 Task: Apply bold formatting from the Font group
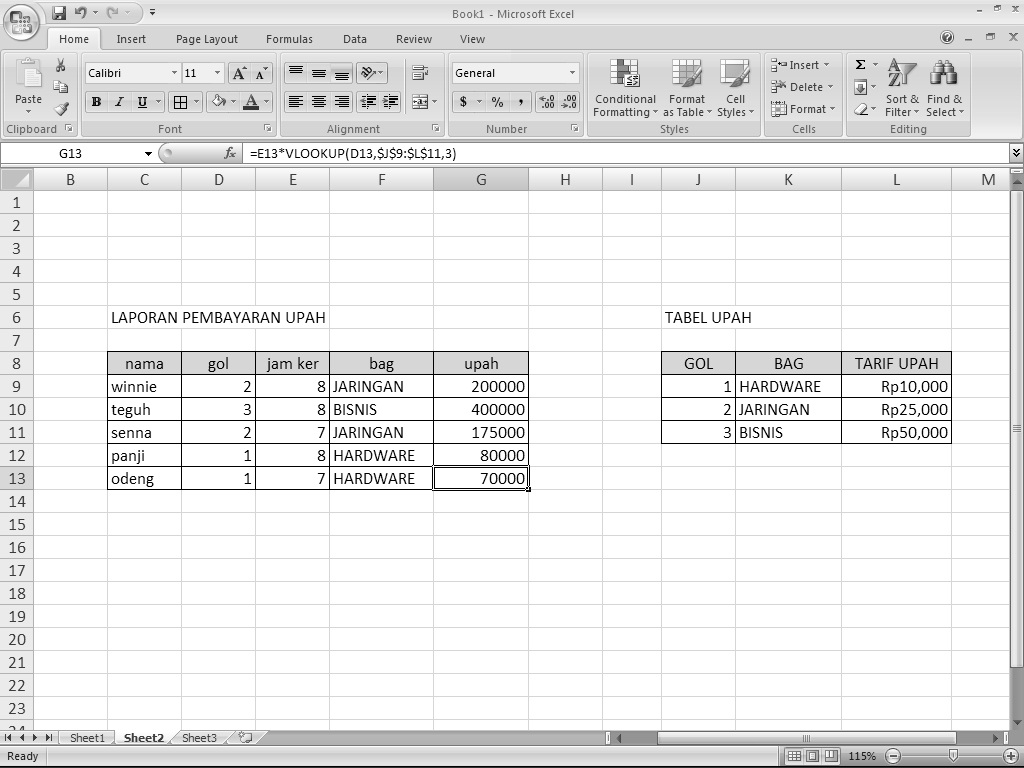point(95,101)
